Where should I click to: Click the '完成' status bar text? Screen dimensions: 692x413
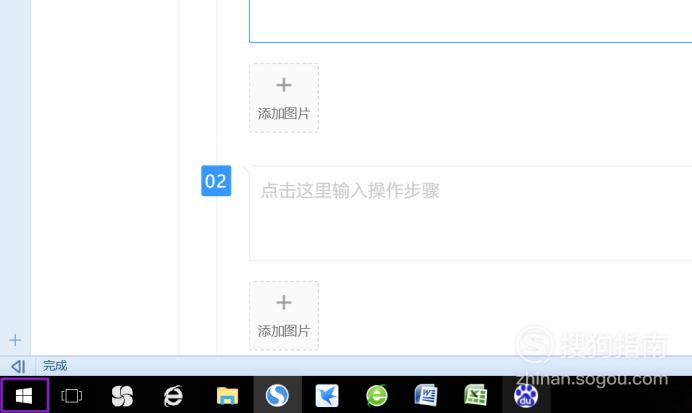tap(55, 366)
